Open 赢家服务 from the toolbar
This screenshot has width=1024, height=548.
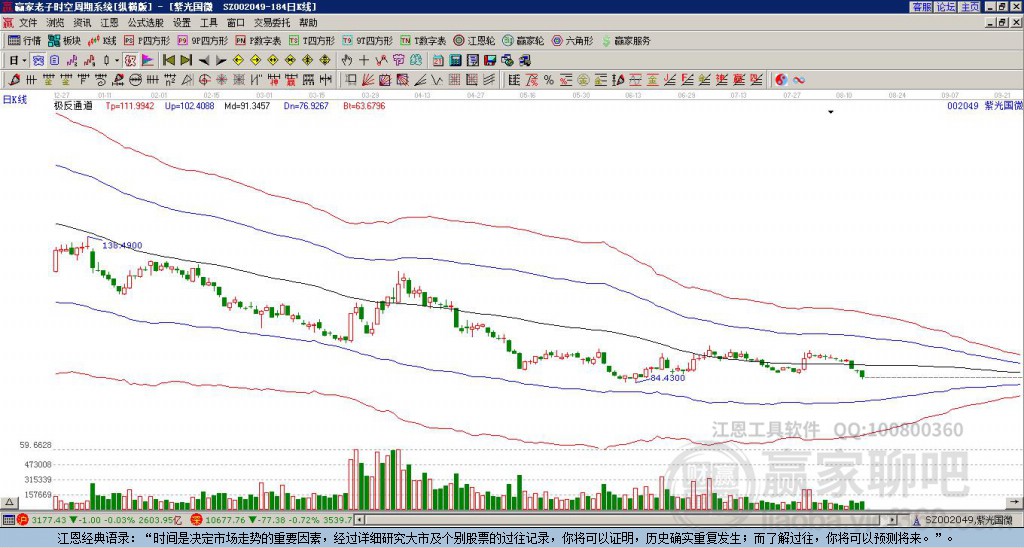click(626, 40)
